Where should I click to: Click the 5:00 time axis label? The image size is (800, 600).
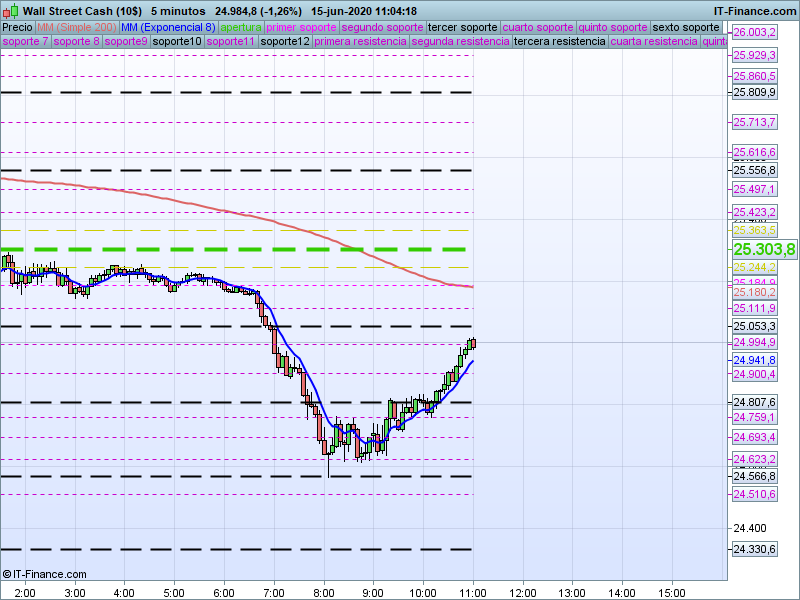174,593
